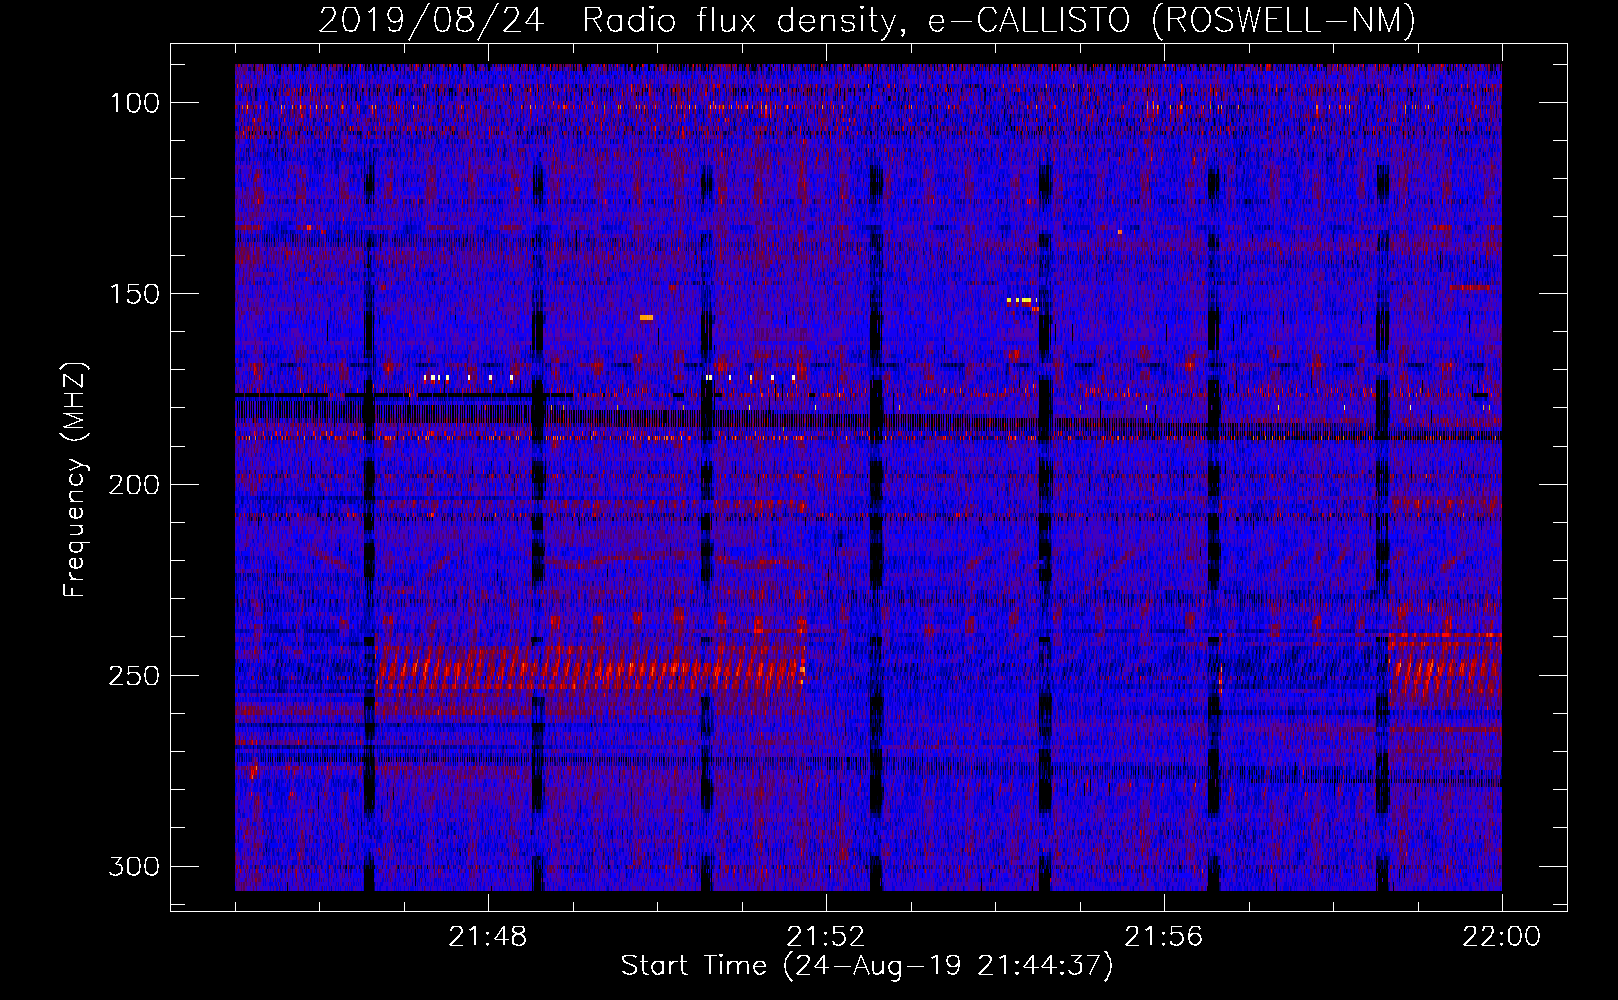Image resolution: width=1618 pixels, height=1000 pixels.
Task: Click the "Frequency (MHZ)" axis label
Action: pos(75,479)
